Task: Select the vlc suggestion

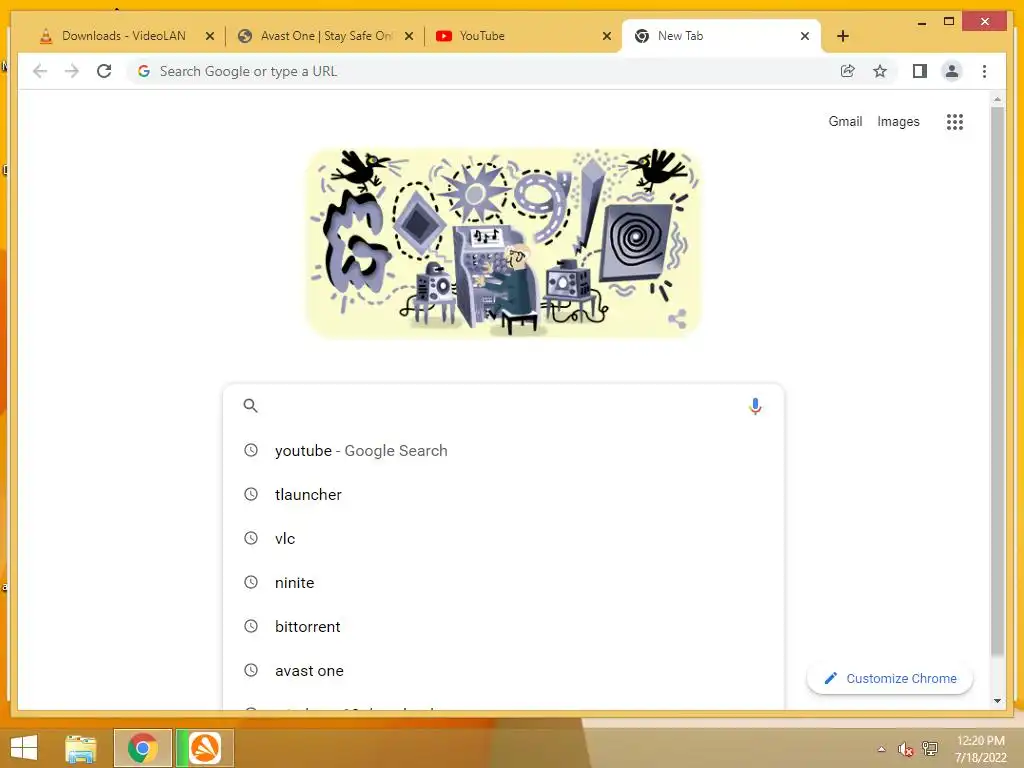Action: (503, 538)
